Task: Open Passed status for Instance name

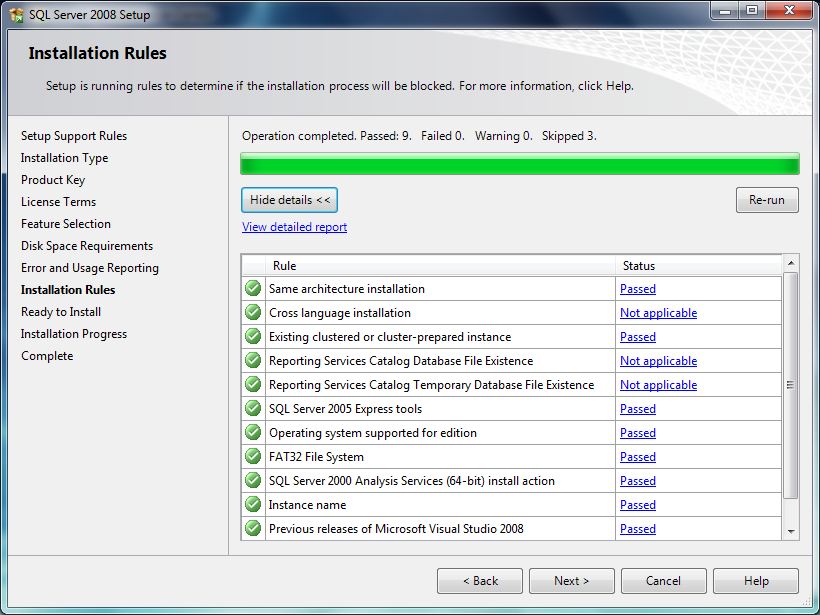Action: click(637, 505)
